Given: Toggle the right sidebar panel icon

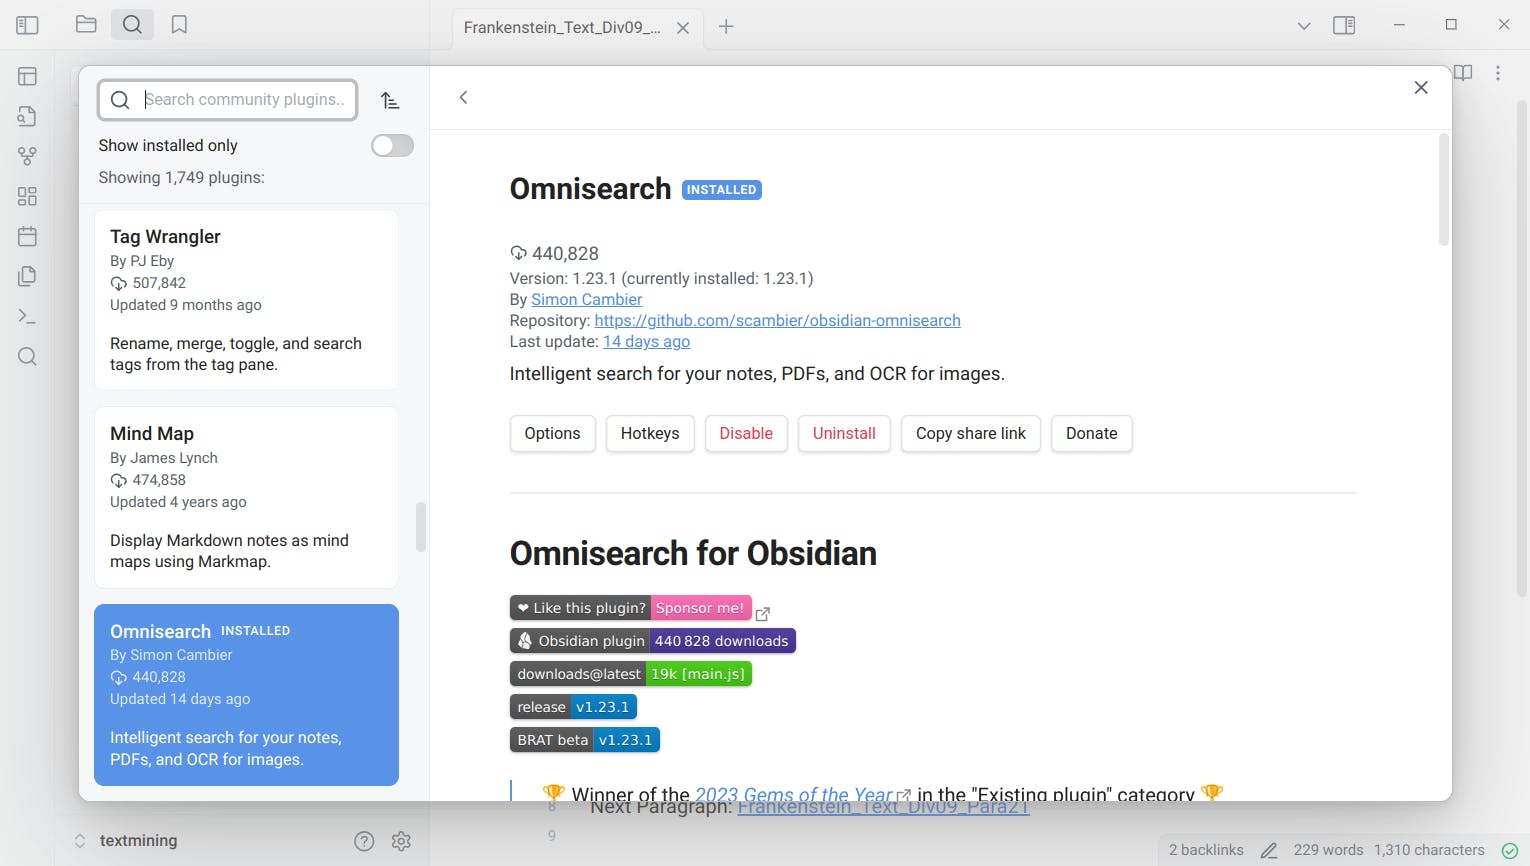Looking at the screenshot, I should click(x=1344, y=26).
